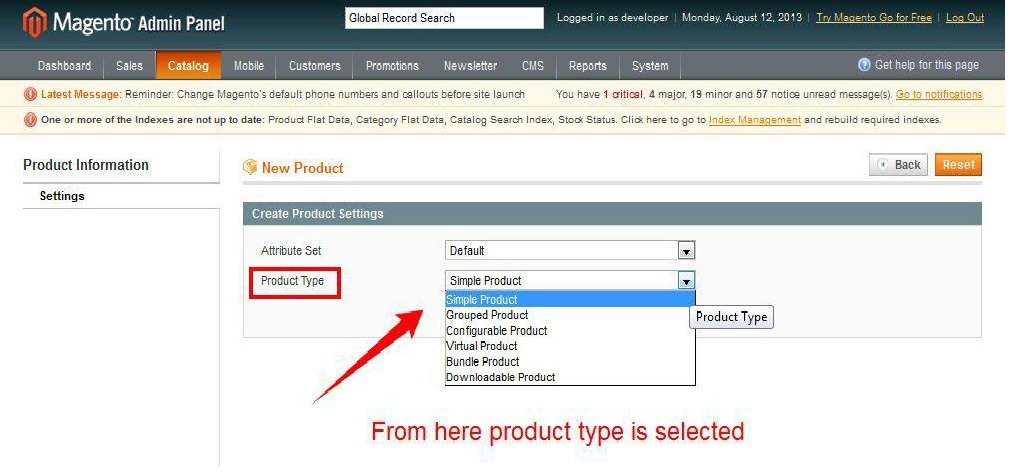
Task: Open the Mobile menu
Action: (249, 65)
